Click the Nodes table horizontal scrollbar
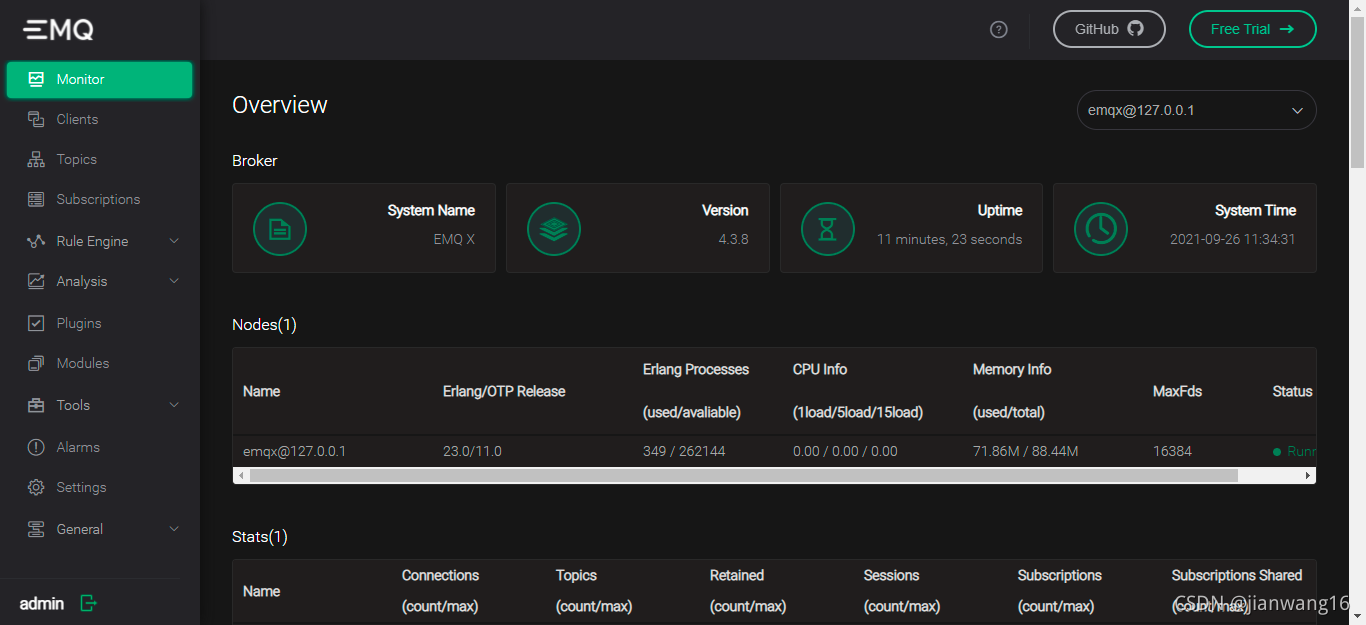This screenshot has width=1366, height=625. (744, 476)
